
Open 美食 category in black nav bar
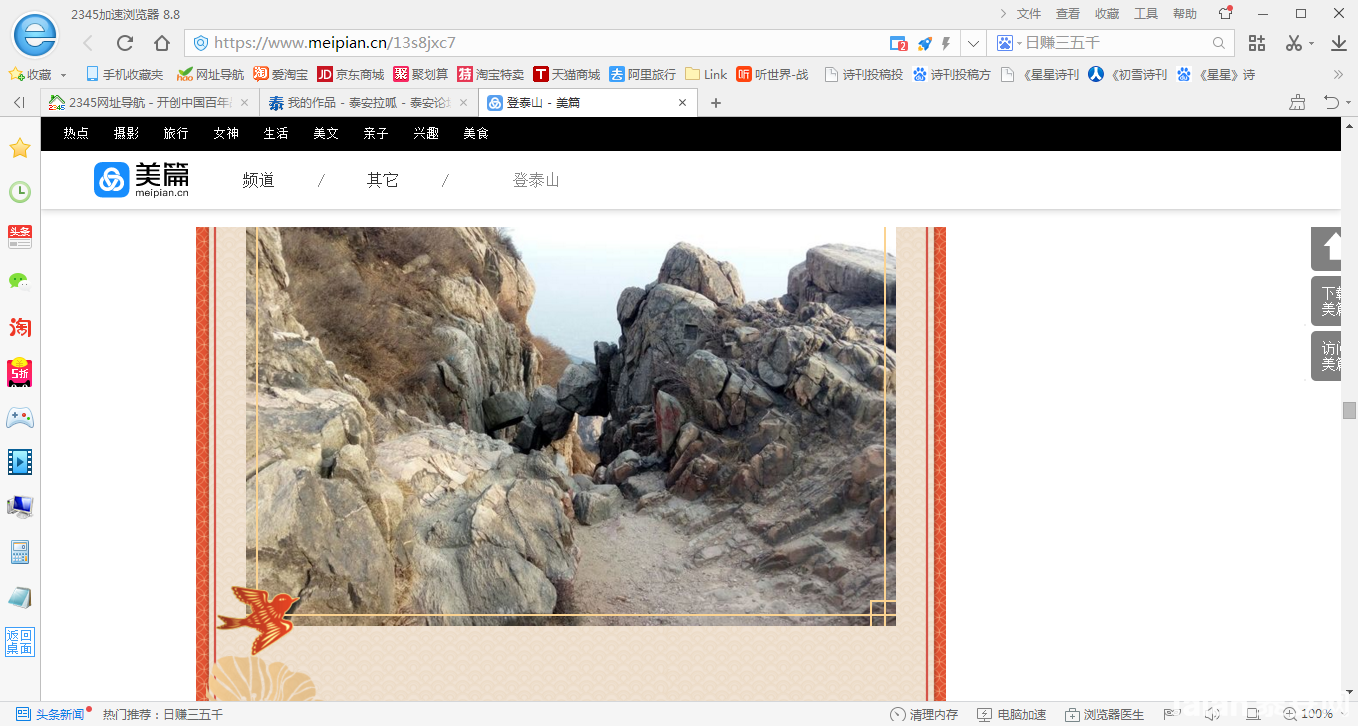[476, 133]
